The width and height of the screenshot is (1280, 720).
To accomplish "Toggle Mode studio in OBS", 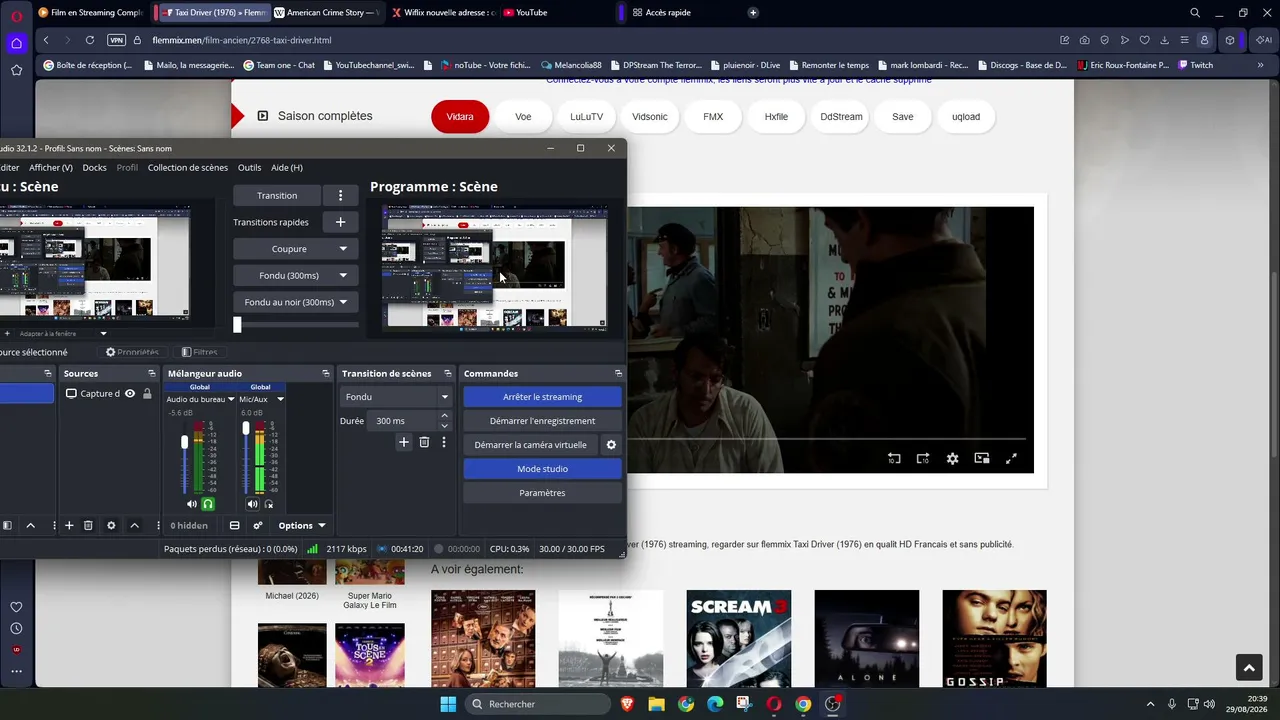I will 542,469.
